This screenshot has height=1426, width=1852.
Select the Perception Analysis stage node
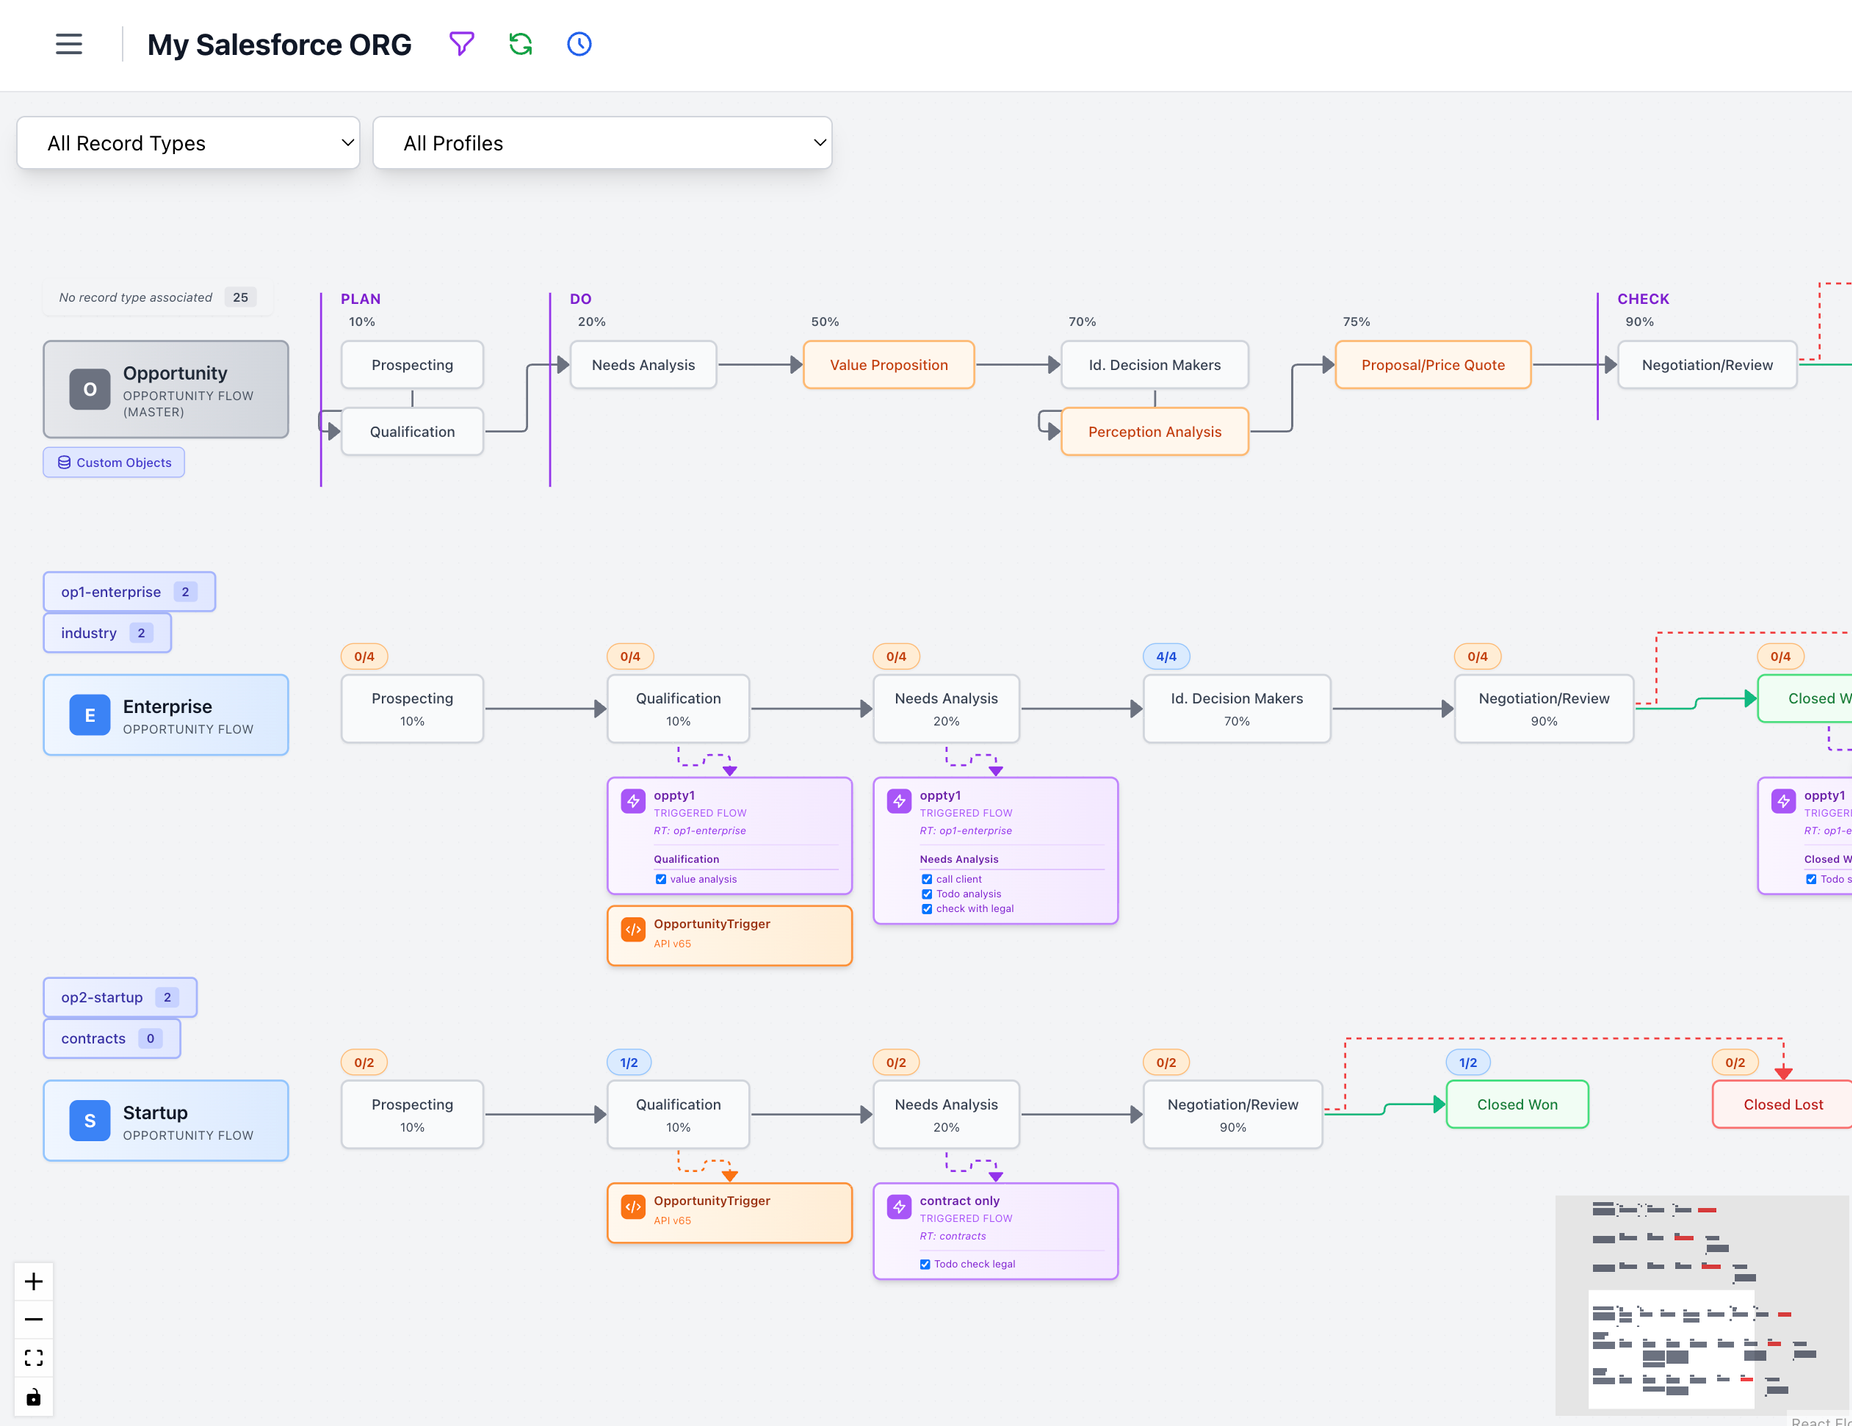tap(1155, 432)
